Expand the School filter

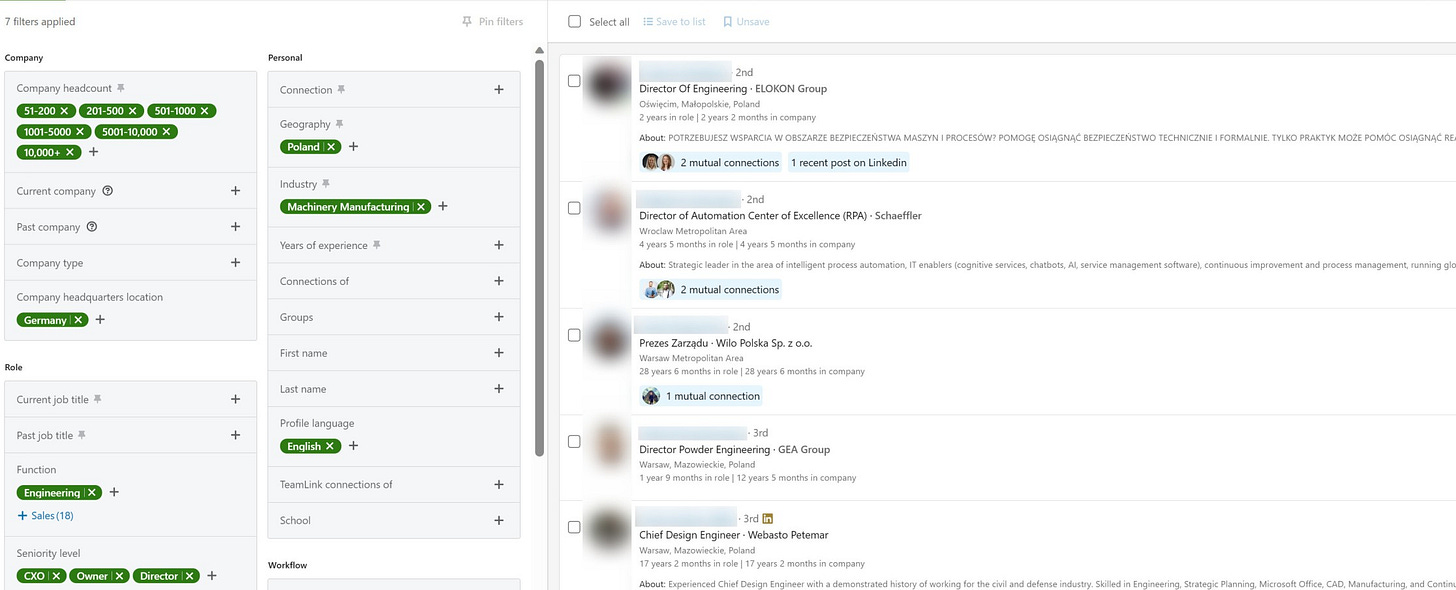[499, 520]
